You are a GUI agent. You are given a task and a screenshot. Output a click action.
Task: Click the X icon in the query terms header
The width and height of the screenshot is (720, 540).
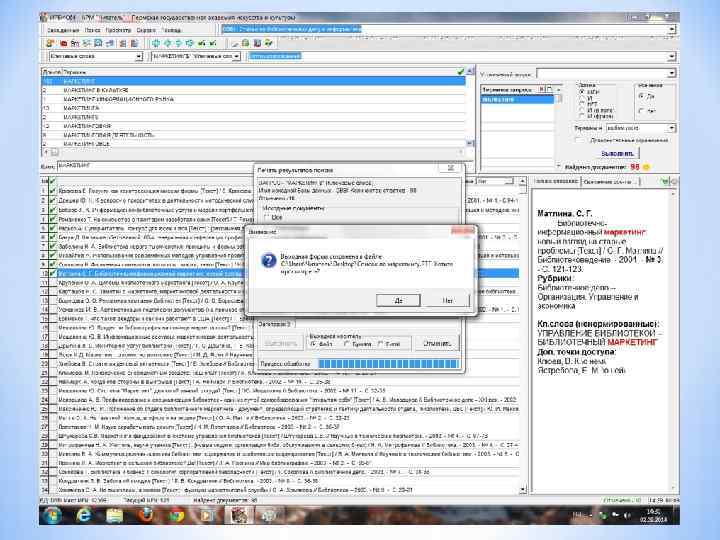pyautogui.click(x=541, y=89)
